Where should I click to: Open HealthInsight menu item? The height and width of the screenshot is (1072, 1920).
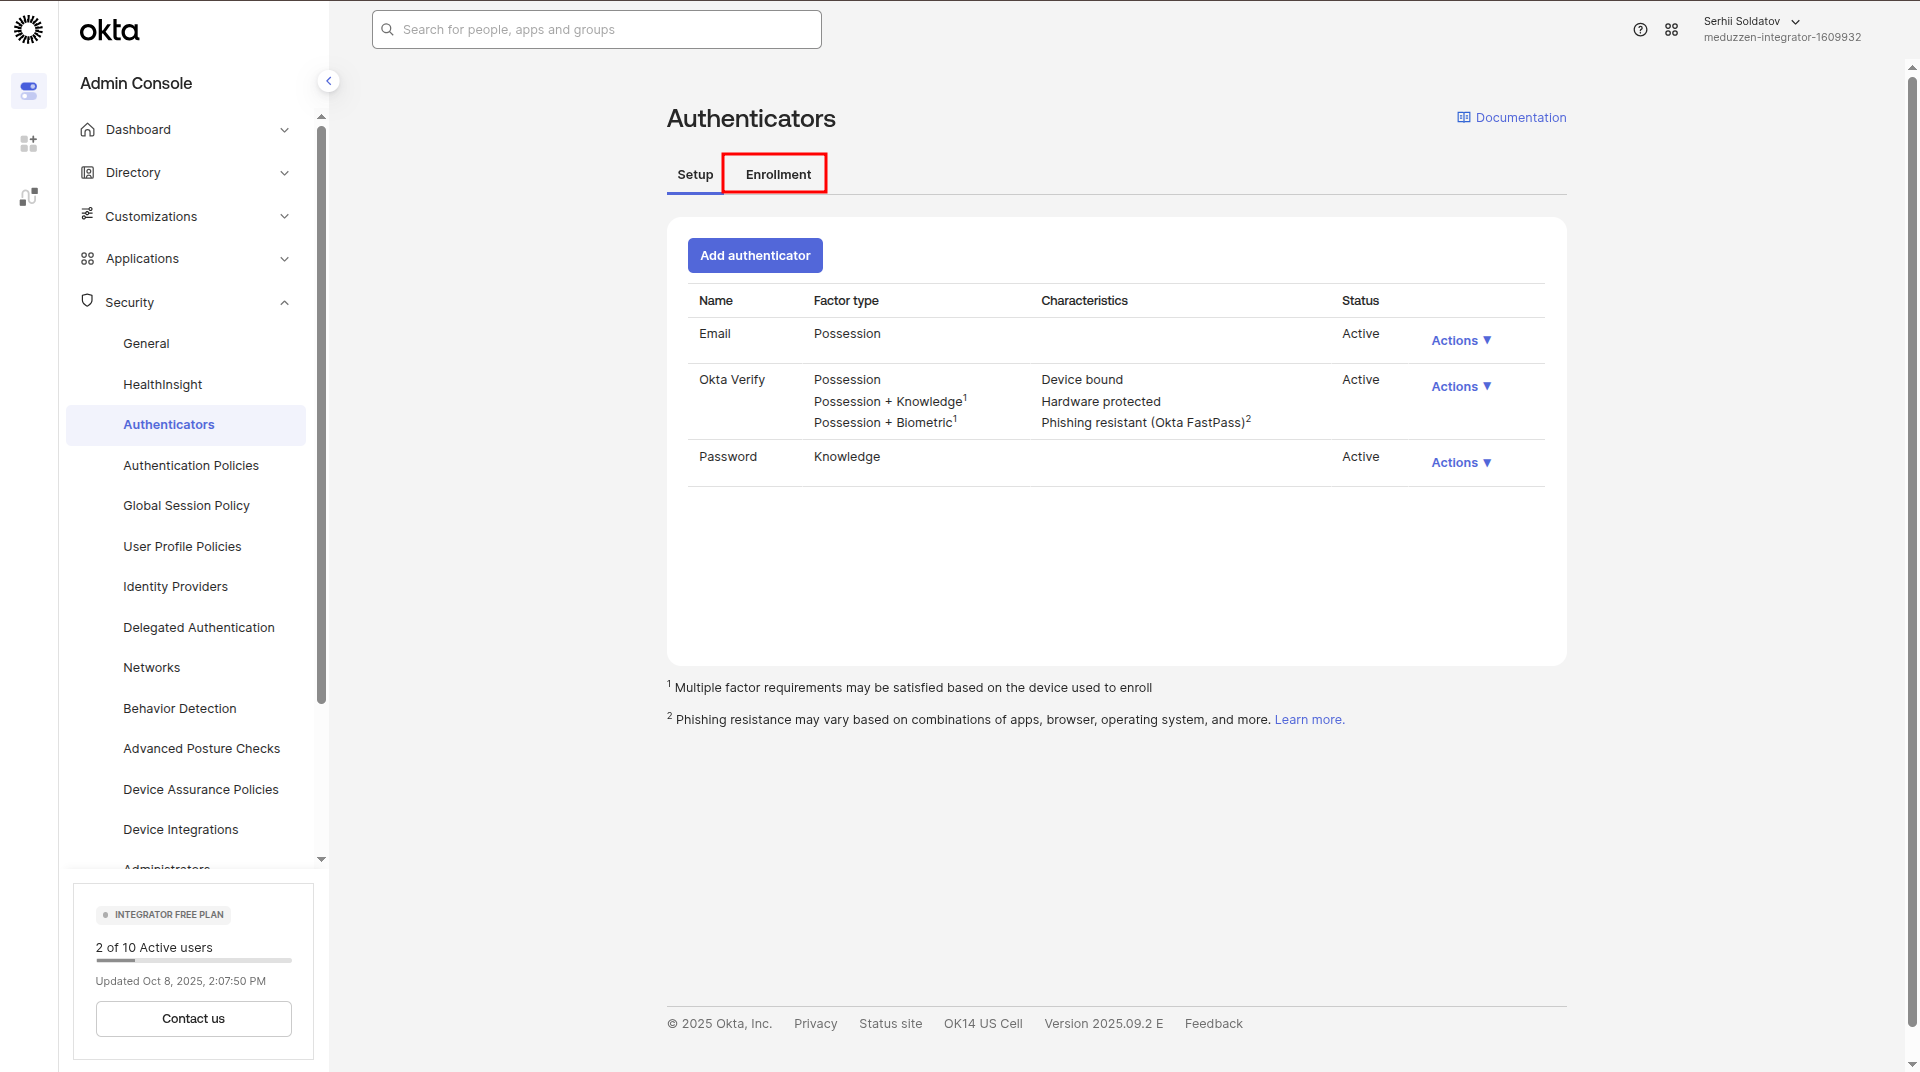pyautogui.click(x=162, y=385)
